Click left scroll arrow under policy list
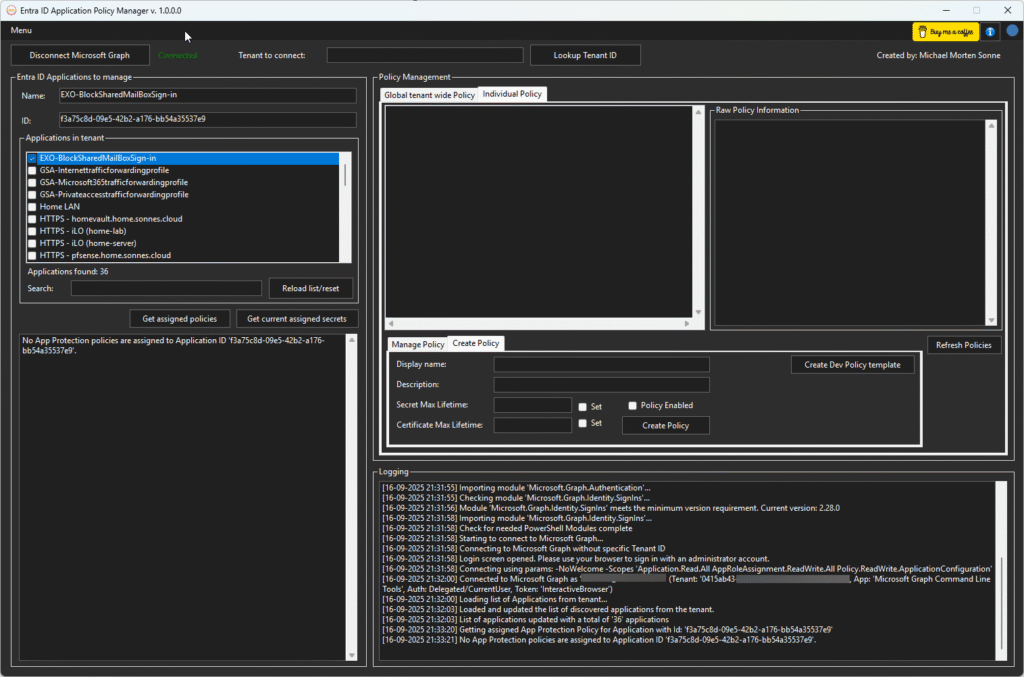The image size is (1024, 677). point(391,323)
